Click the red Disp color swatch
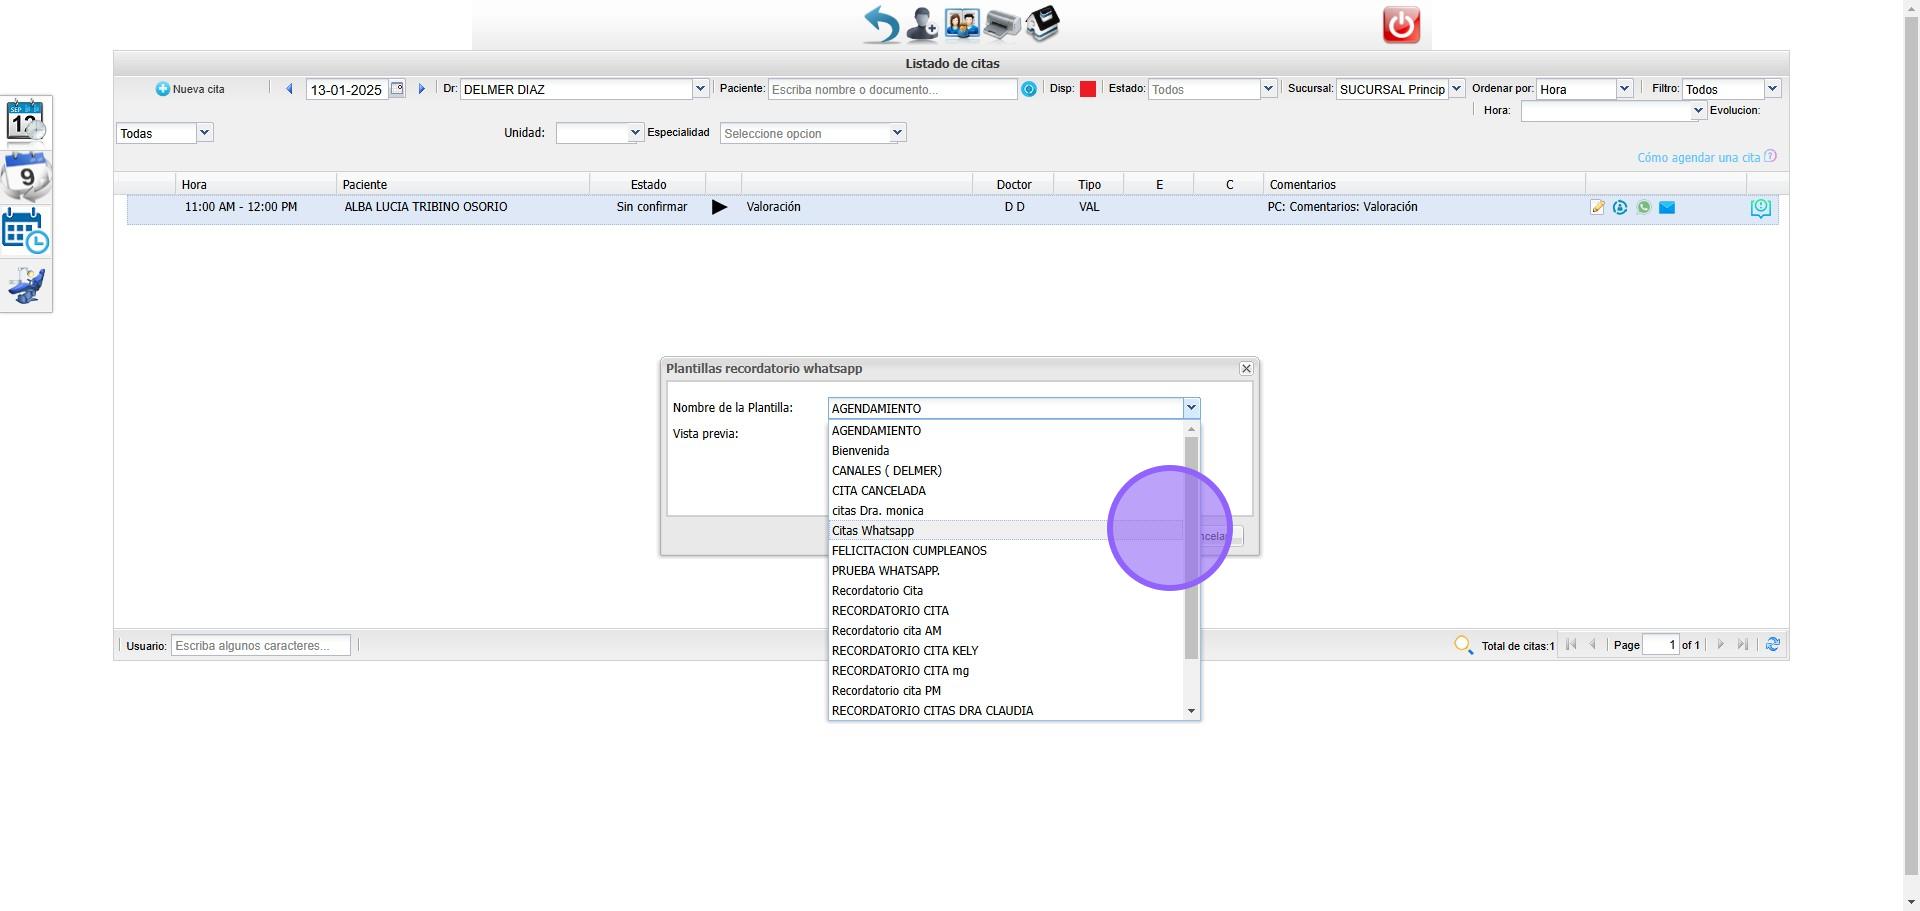The height and width of the screenshot is (911, 1920). click(x=1088, y=89)
